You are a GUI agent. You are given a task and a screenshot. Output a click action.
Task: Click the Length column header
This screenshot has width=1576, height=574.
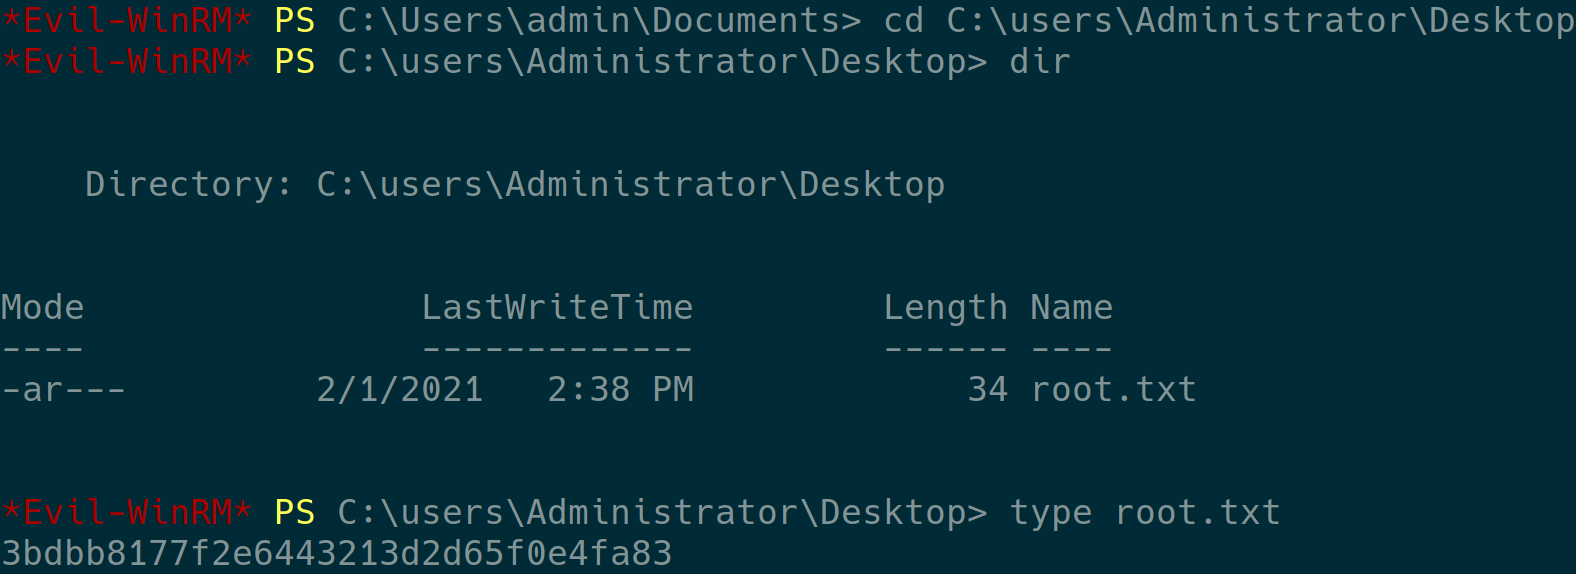945,308
